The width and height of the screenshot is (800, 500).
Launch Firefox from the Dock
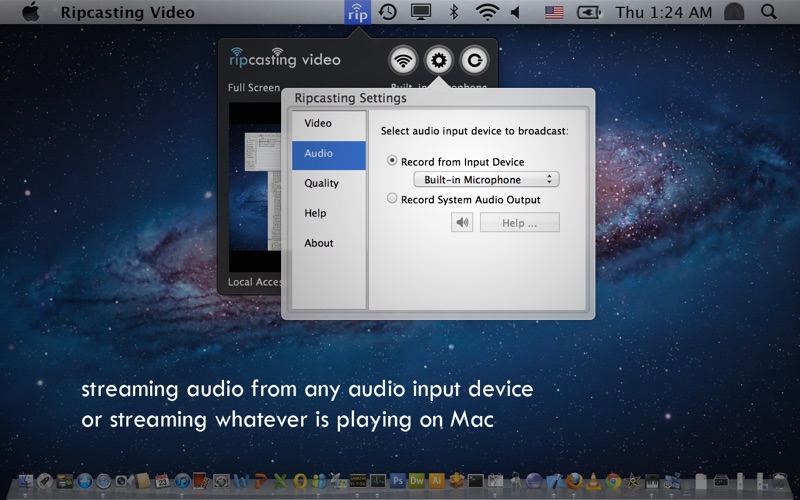click(x=574, y=481)
